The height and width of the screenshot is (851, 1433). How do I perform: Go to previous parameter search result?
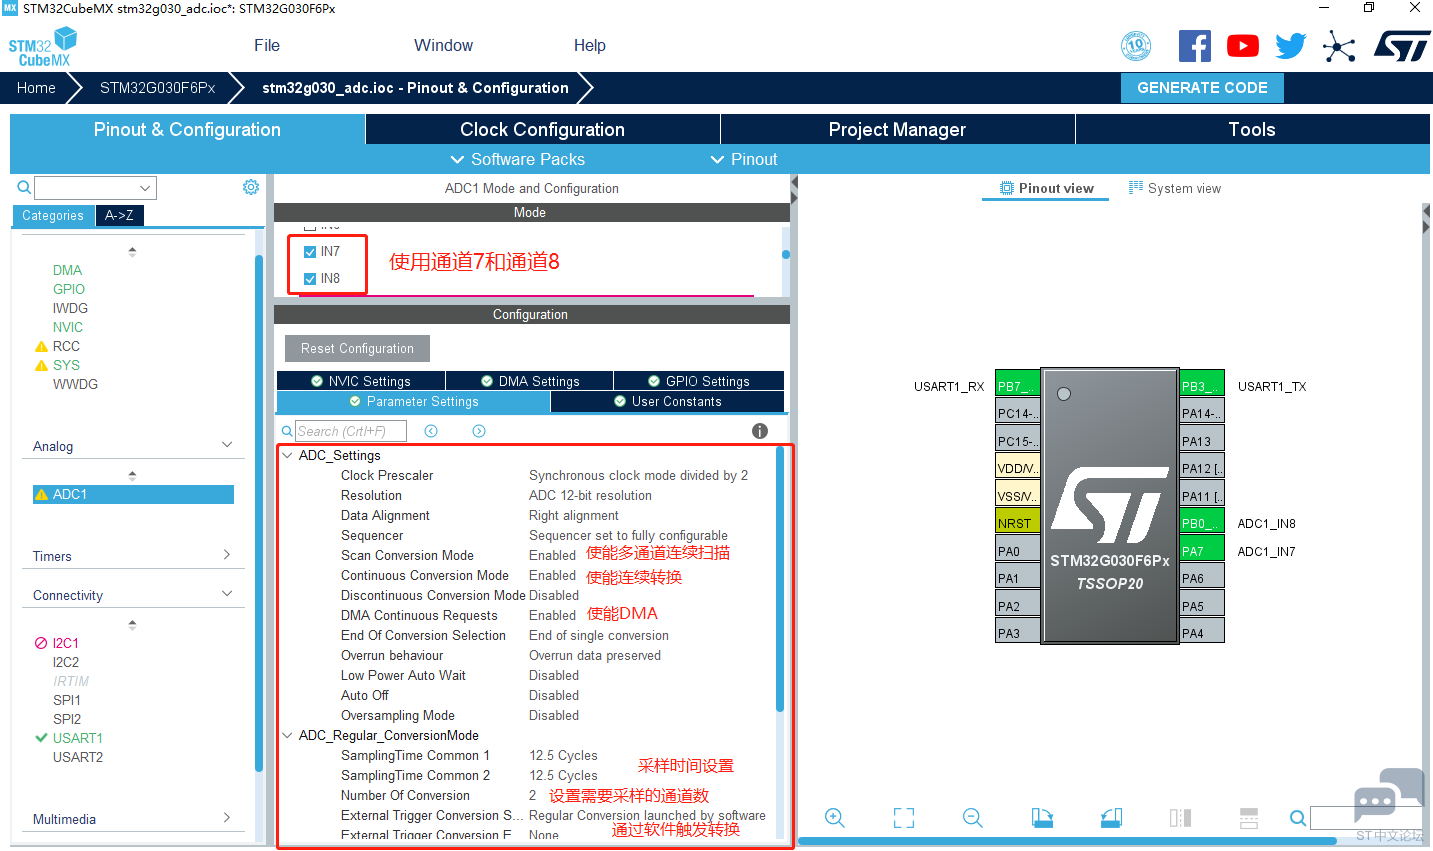click(431, 431)
